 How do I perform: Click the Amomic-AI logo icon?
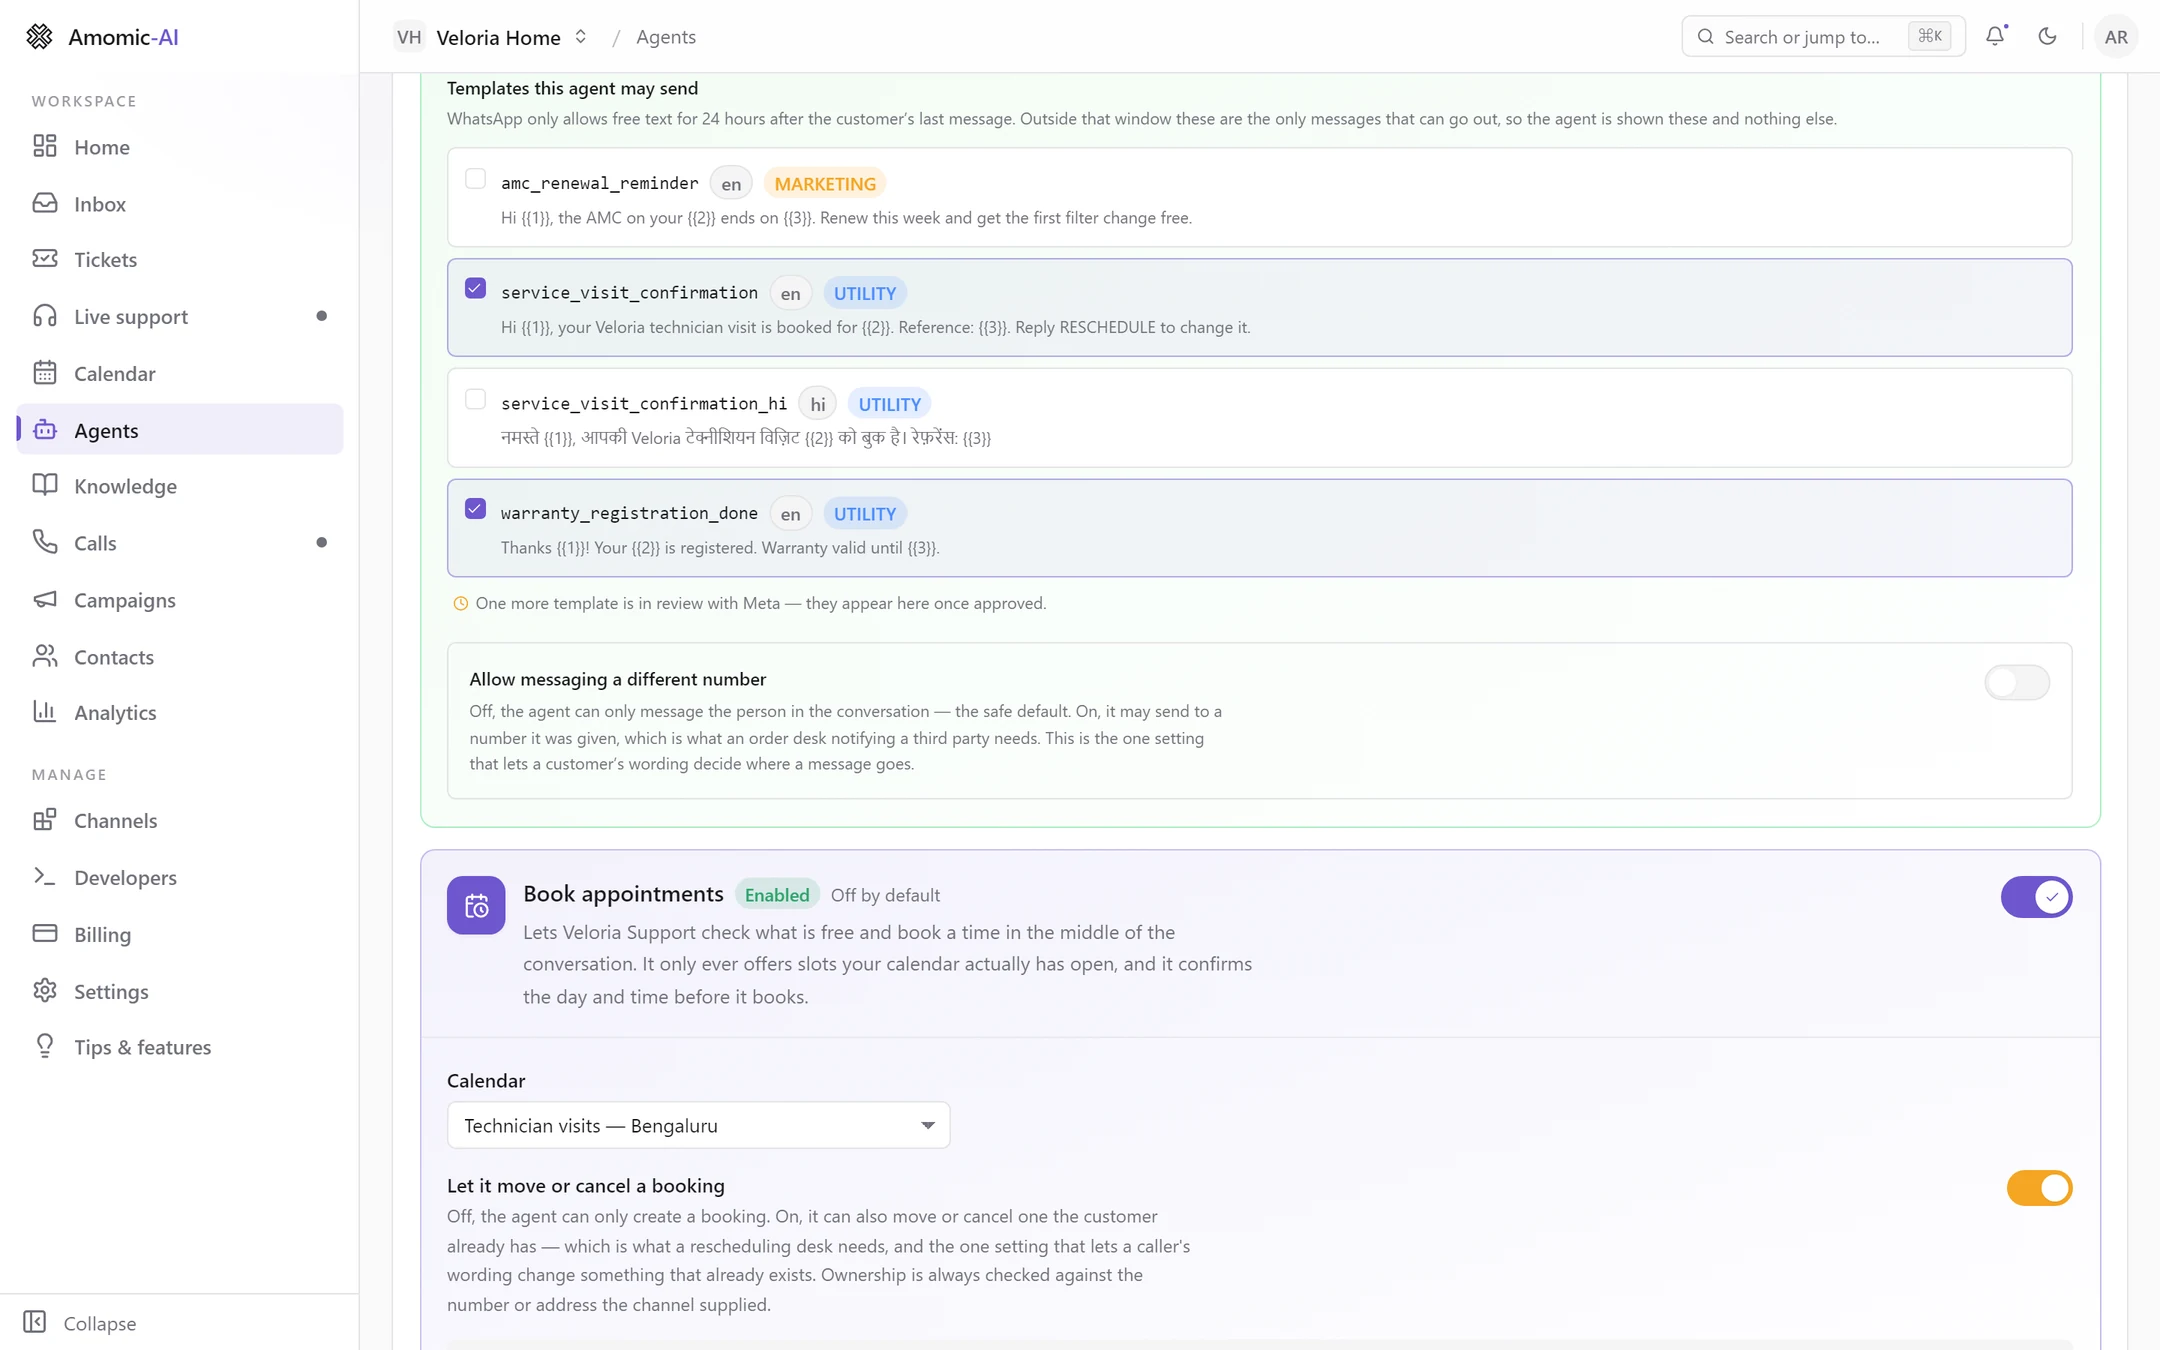click(39, 37)
